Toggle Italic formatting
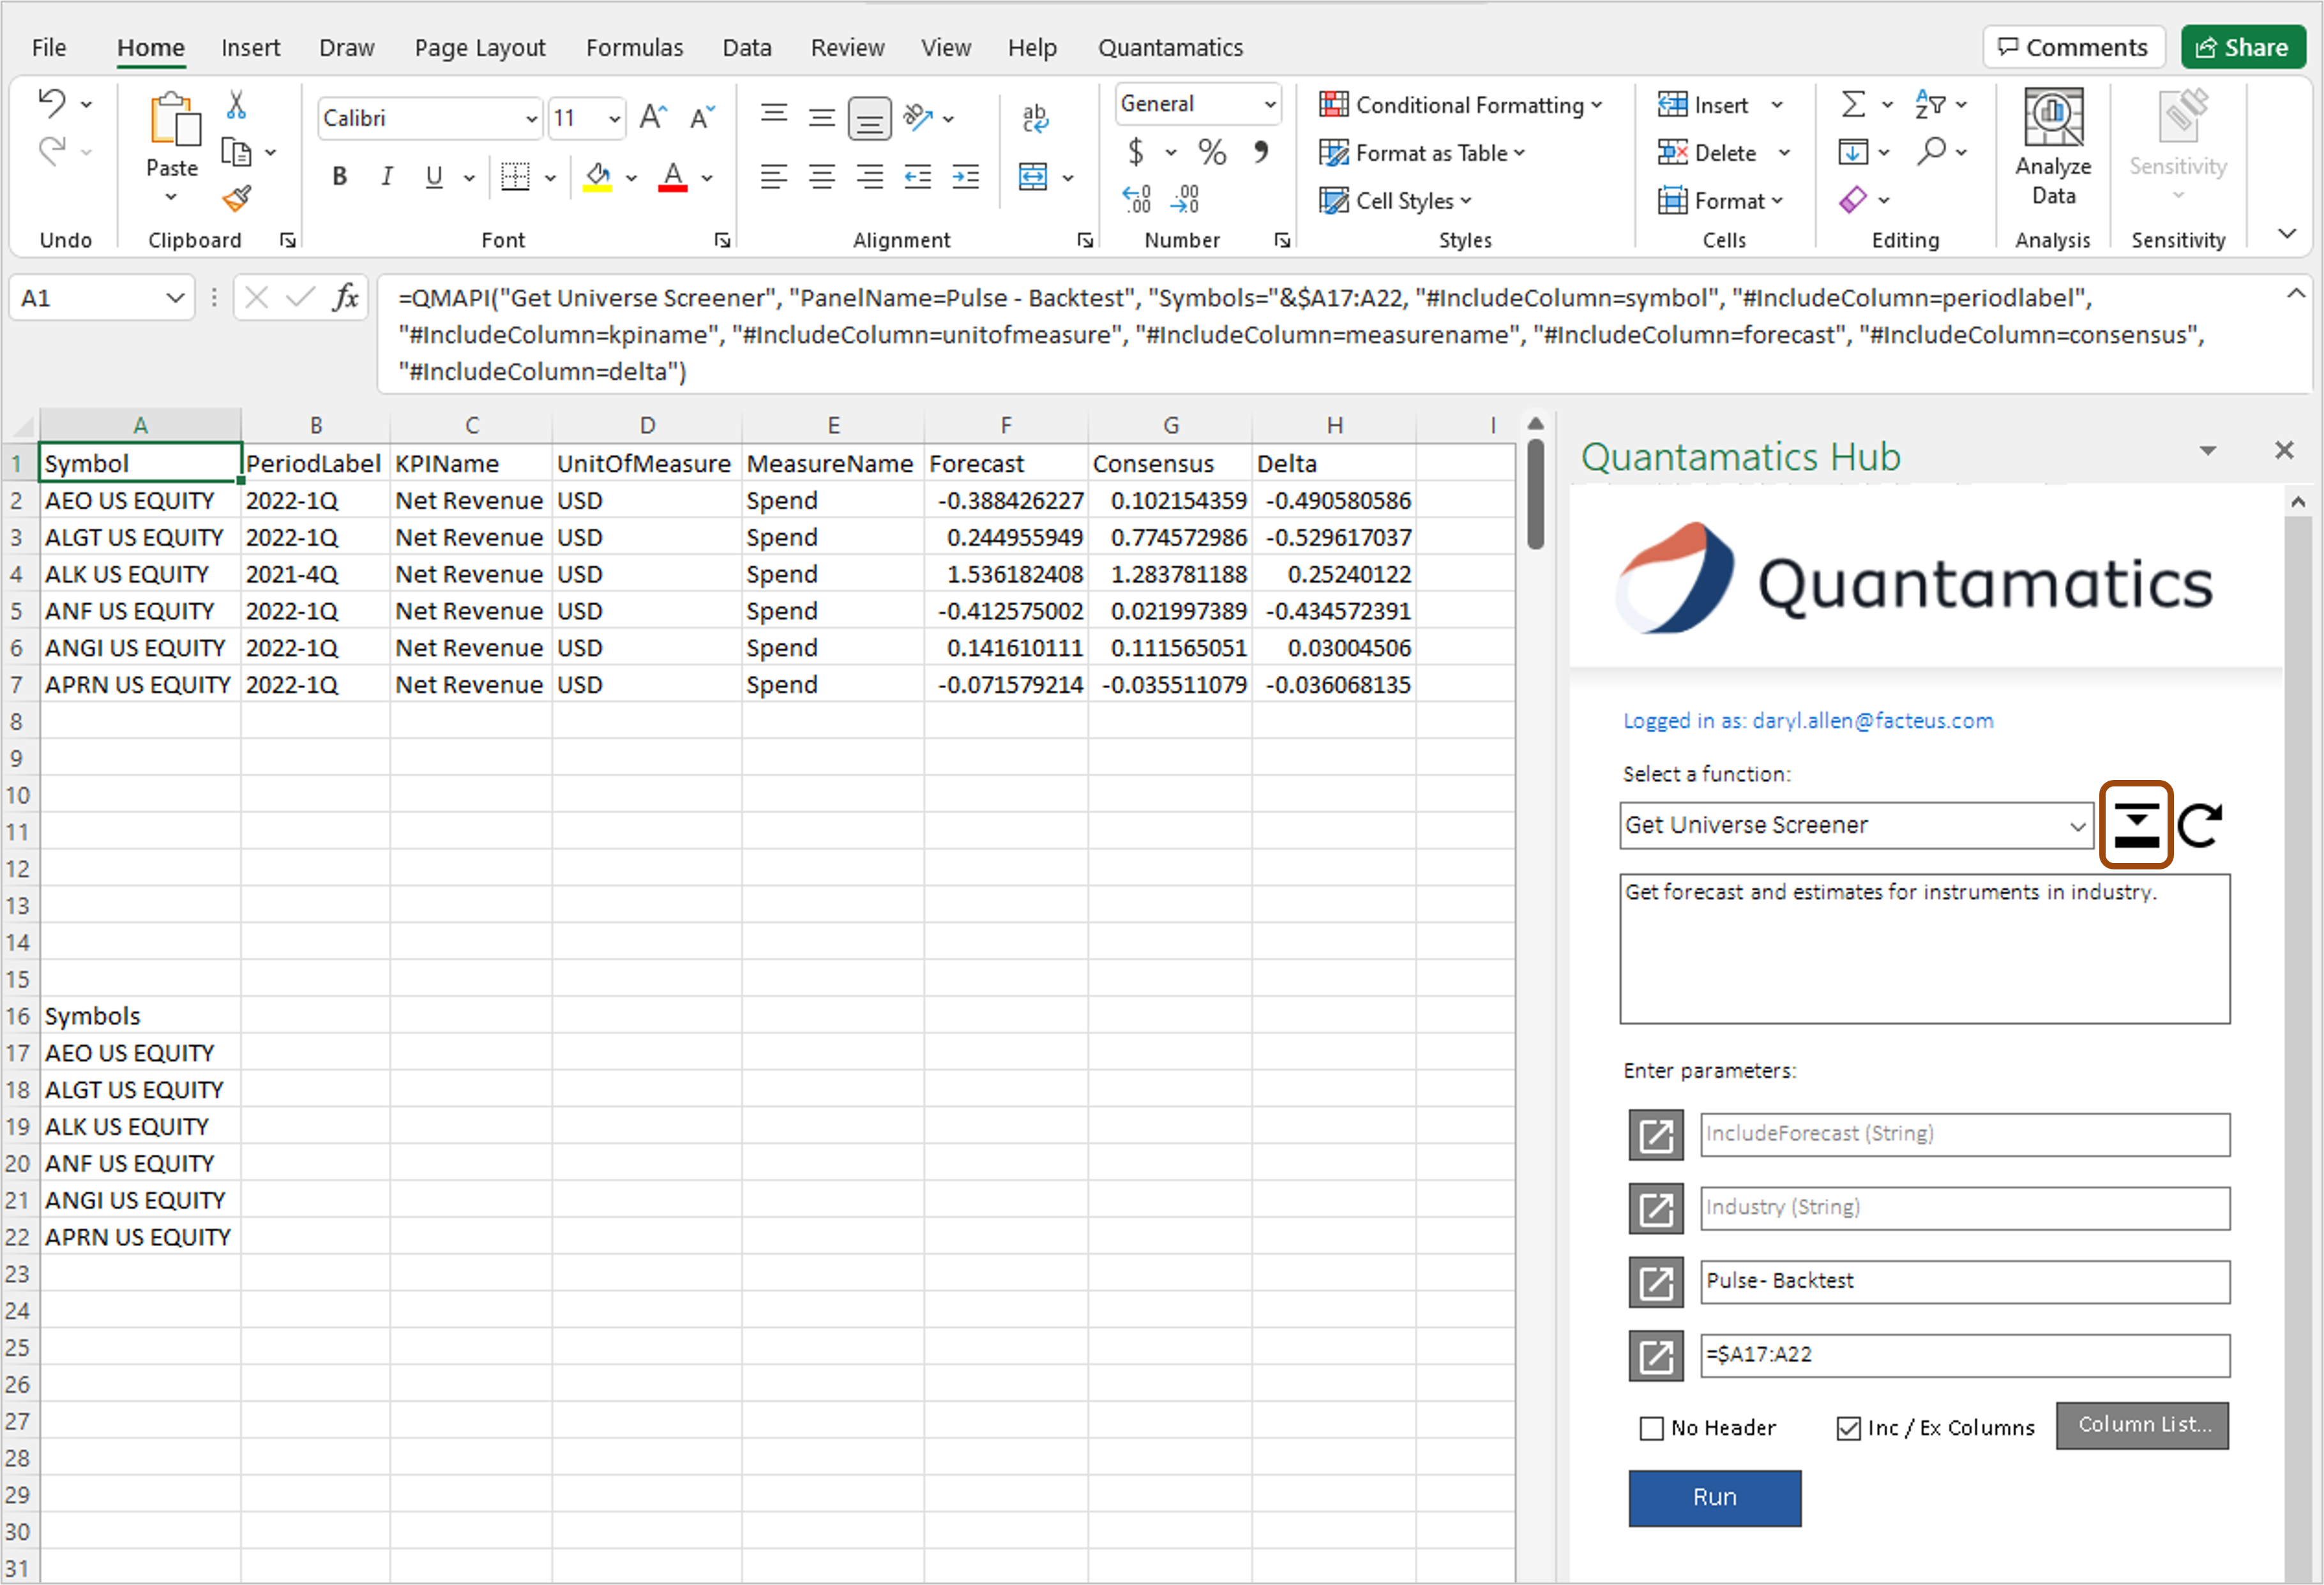The image size is (2324, 1585). pyautogui.click(x=386, y=177)
